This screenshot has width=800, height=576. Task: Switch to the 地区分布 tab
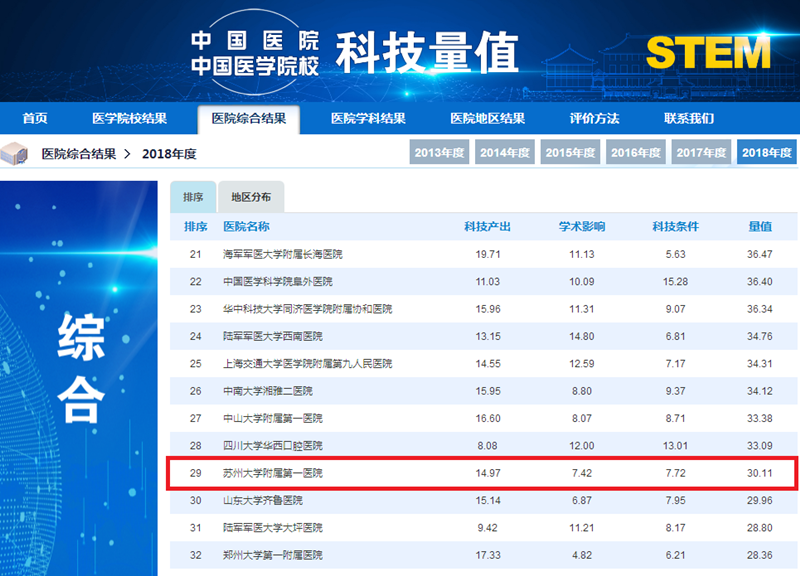(x=251, y=197)
